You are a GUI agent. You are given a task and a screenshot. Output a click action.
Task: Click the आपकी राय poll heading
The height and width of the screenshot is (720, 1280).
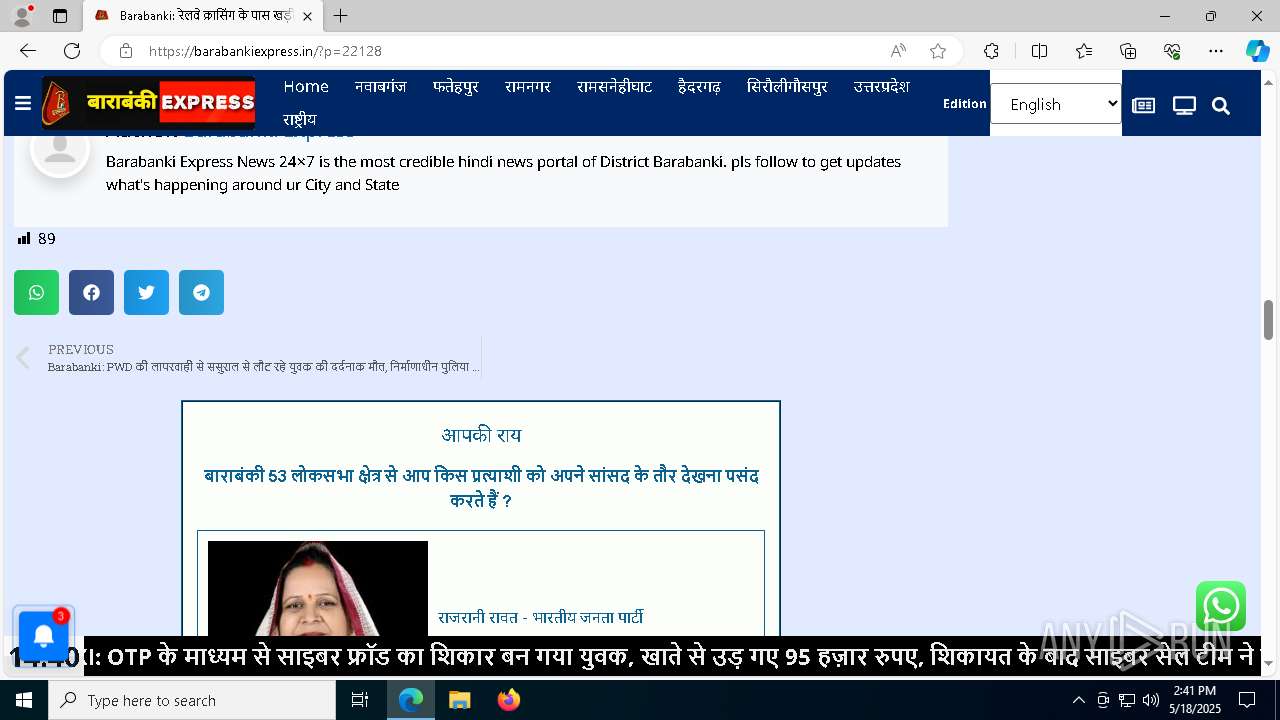(481, 435)
